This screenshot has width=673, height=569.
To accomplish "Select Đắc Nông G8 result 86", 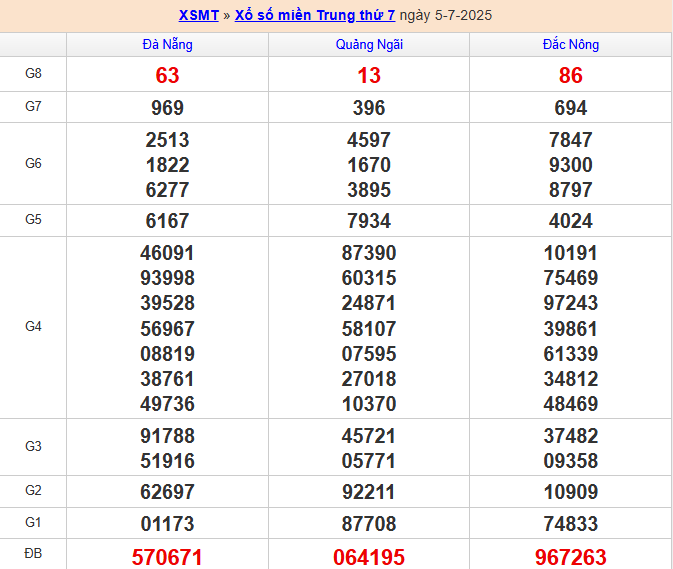I will 571,76.
